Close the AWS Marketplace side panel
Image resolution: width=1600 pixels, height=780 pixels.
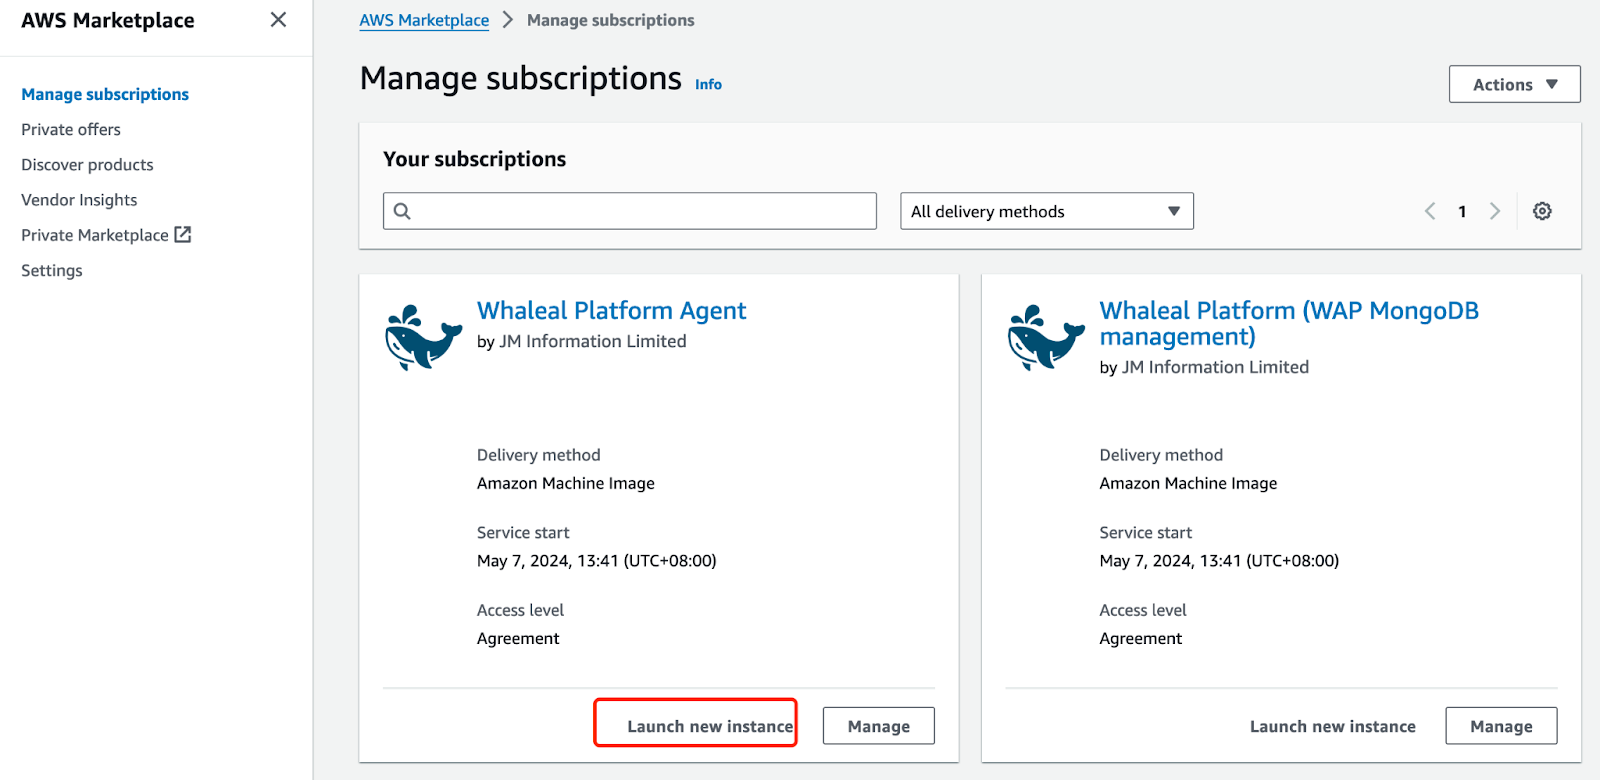pos(278,20)
